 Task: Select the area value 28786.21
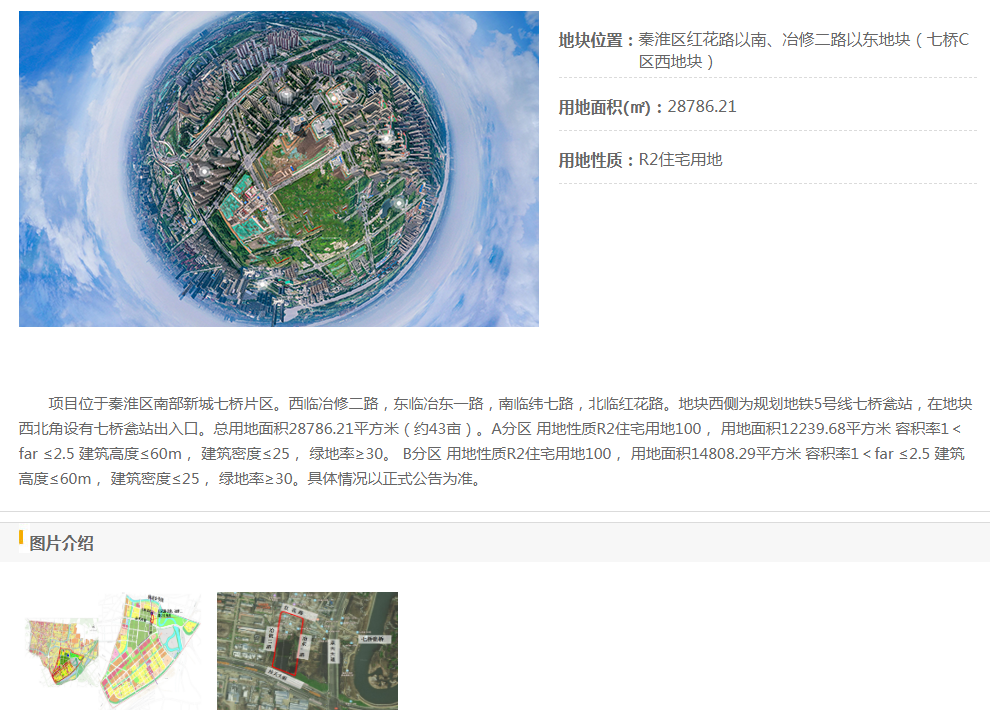point(702,107)
